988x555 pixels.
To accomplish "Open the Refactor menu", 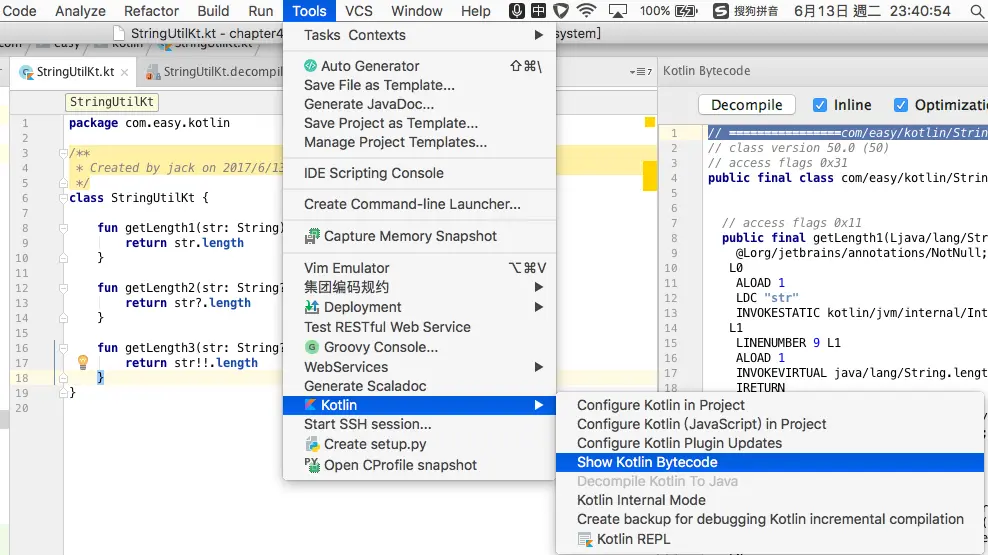I will [x=151, y=11].
